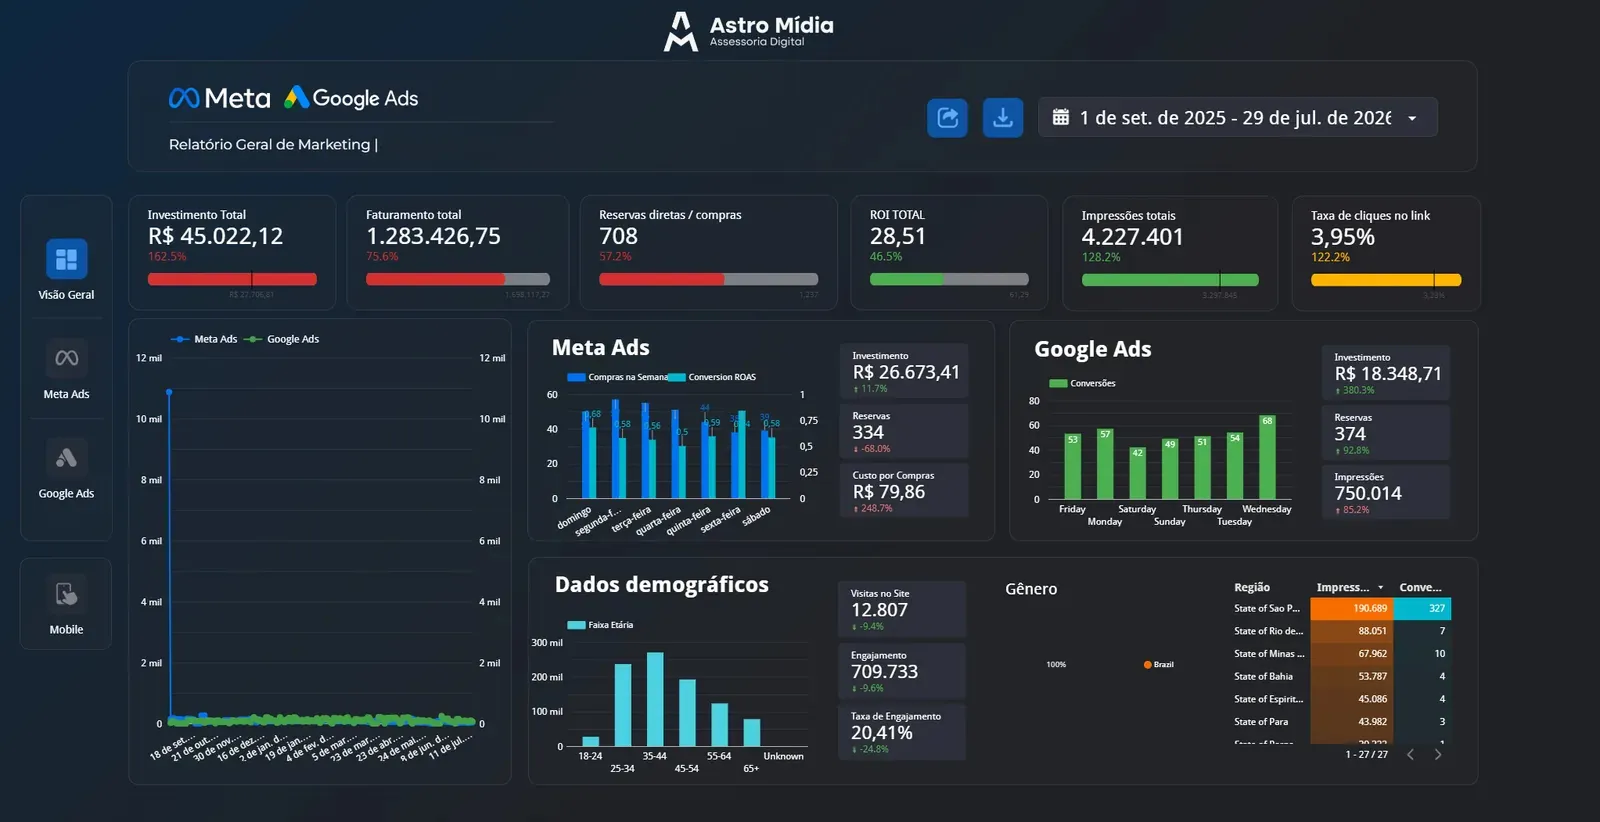This screenshot has height=822, width=1600.
Task: Open the Meta Ads sidebar icon
Action: pyautogui.click(x=67, y=358)
